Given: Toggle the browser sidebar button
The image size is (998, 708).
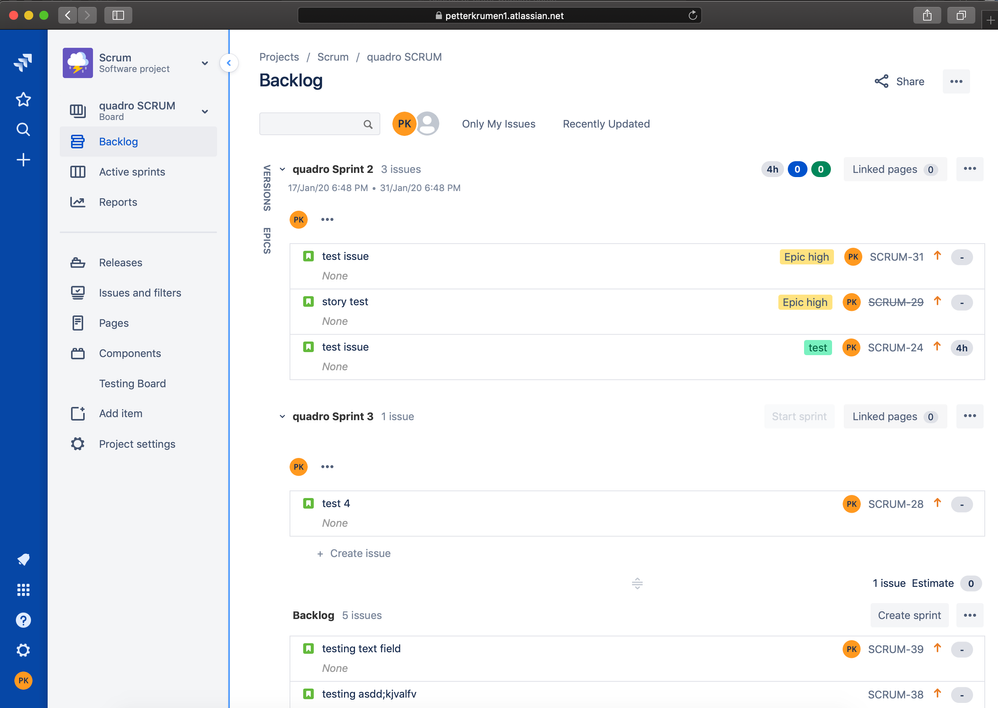Looking at the screenshot, I should pyautogui.click(x=118, y=15).
